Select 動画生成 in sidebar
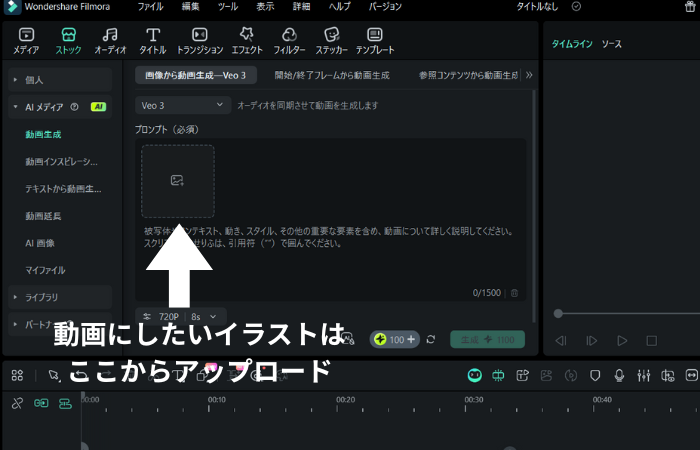 click(43, 134)
